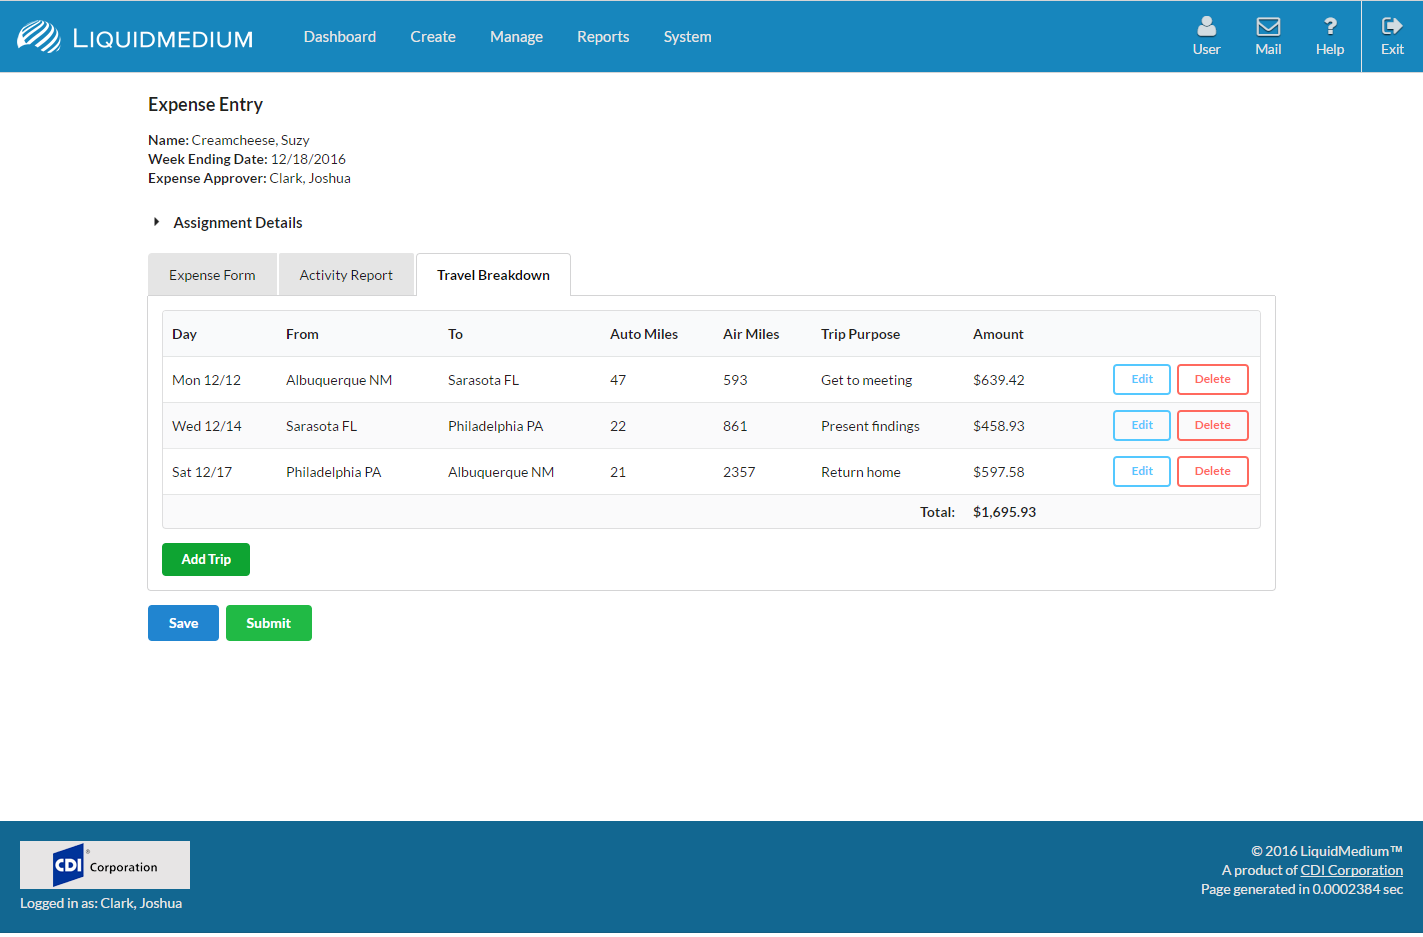This screenshot has width=1423, height=937.
Task: Open the Dashboard menu
Action: (340, 37)
